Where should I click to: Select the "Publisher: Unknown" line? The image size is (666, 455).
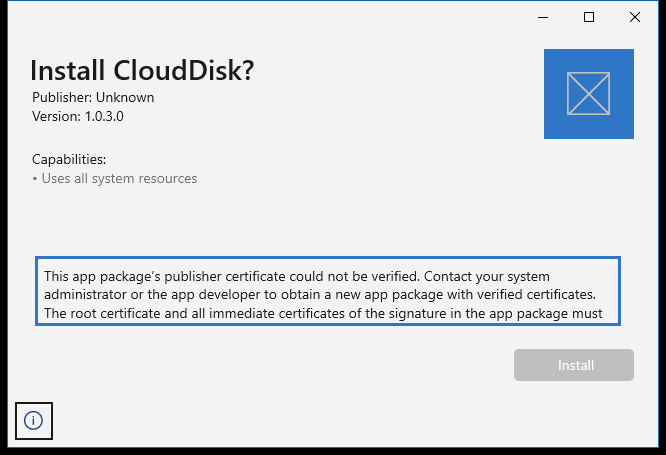93,98
